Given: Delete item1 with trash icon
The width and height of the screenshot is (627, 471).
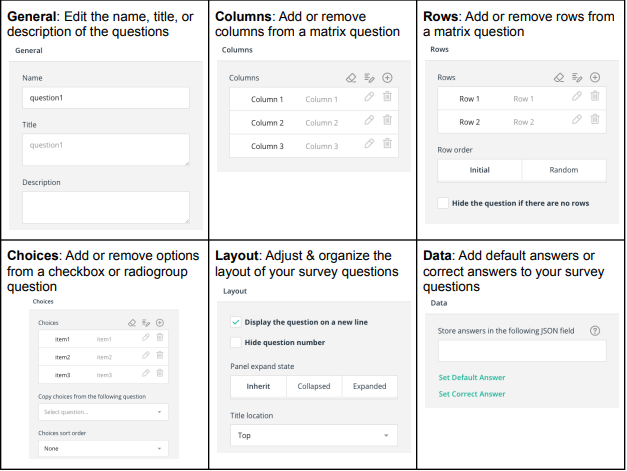Looking at the screenshot, I should pyautogui.click(x=160, y=337).
